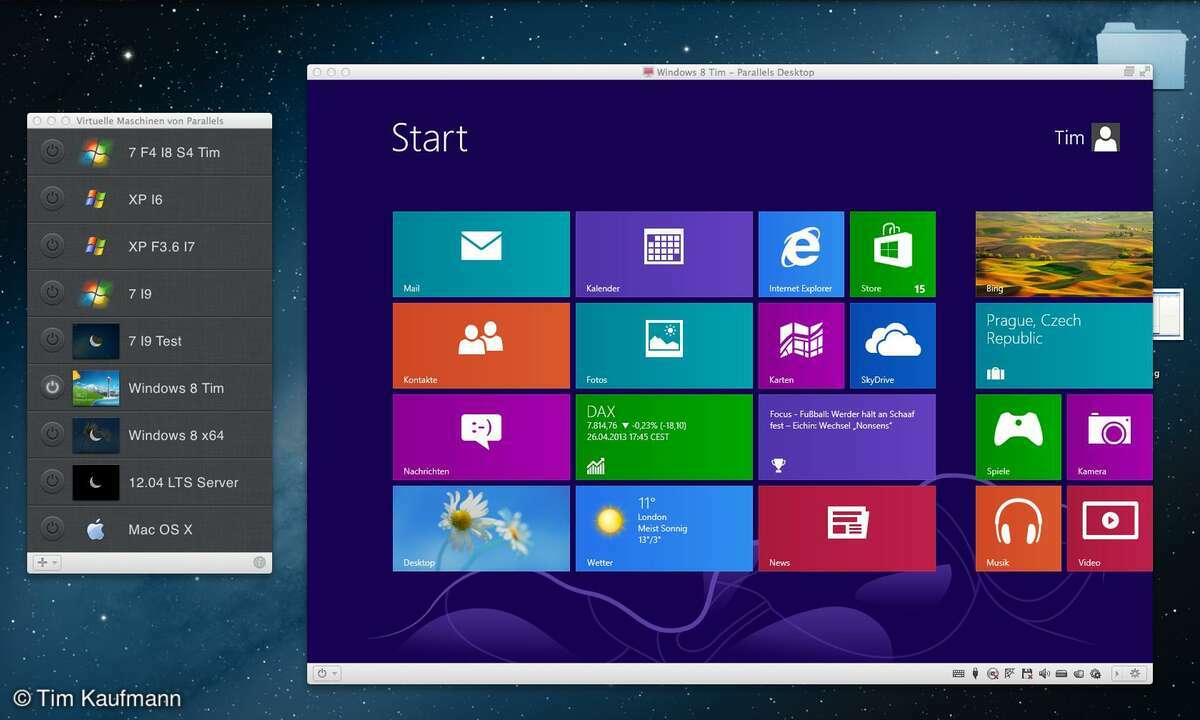Click the hard disk icon in status bar

click(x=1061, y=674)
